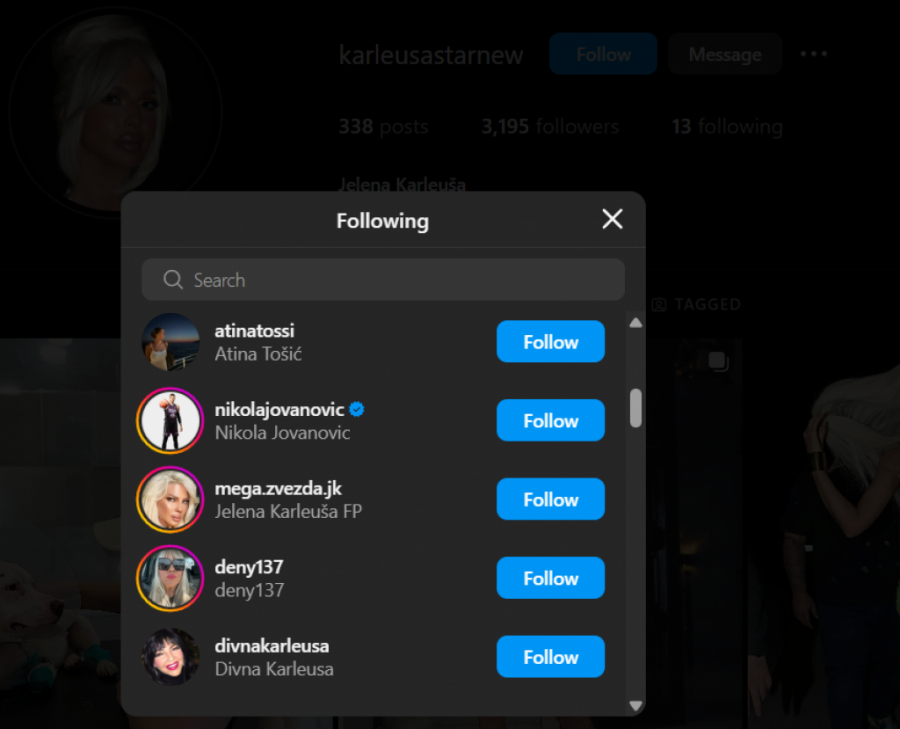Follow divnakarleusa
The width and height of the screenshot is (900, 729).
[x=550, y=656]
